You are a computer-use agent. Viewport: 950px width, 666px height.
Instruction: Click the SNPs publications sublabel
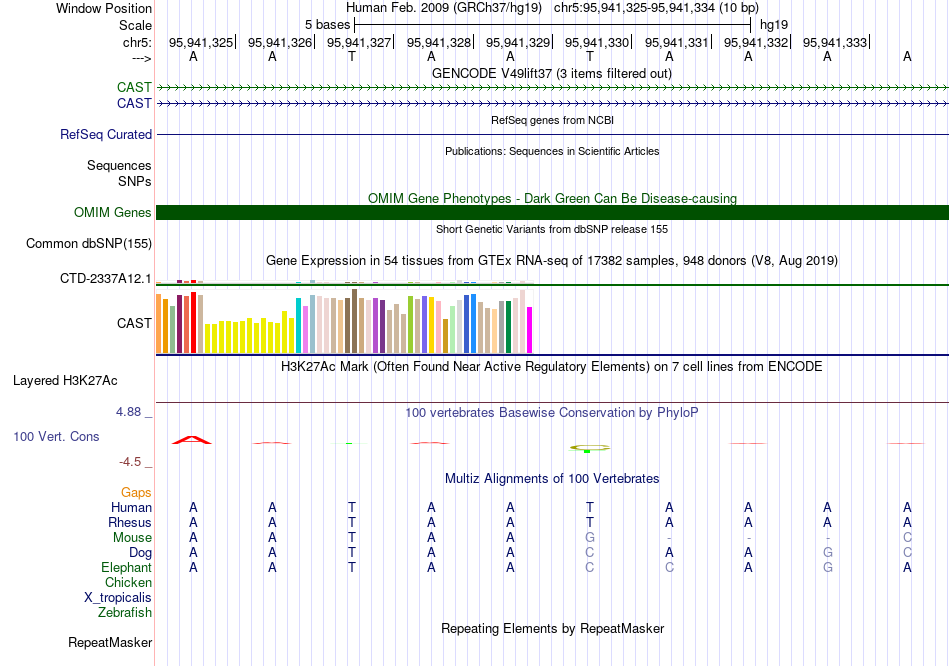tap(135, 181)
